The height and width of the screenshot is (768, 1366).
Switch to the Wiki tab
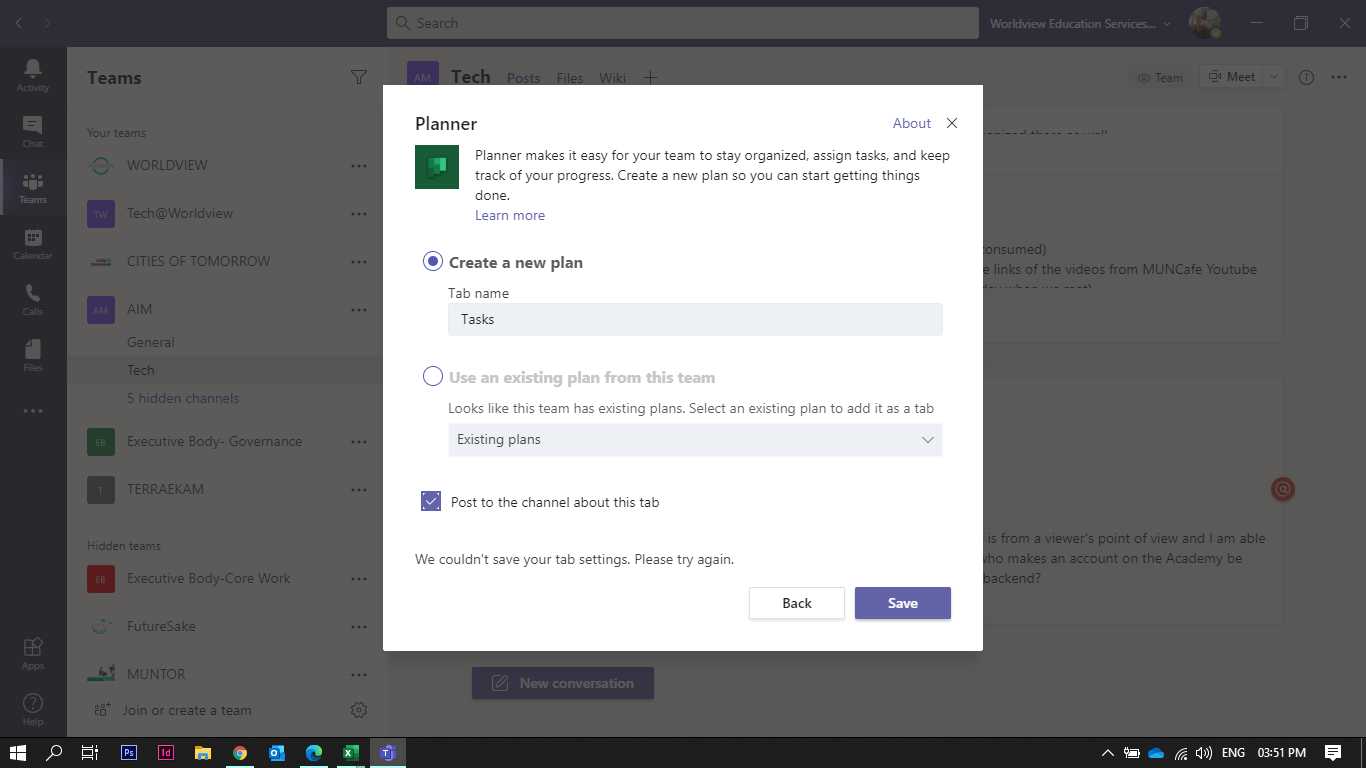point(612,77)
